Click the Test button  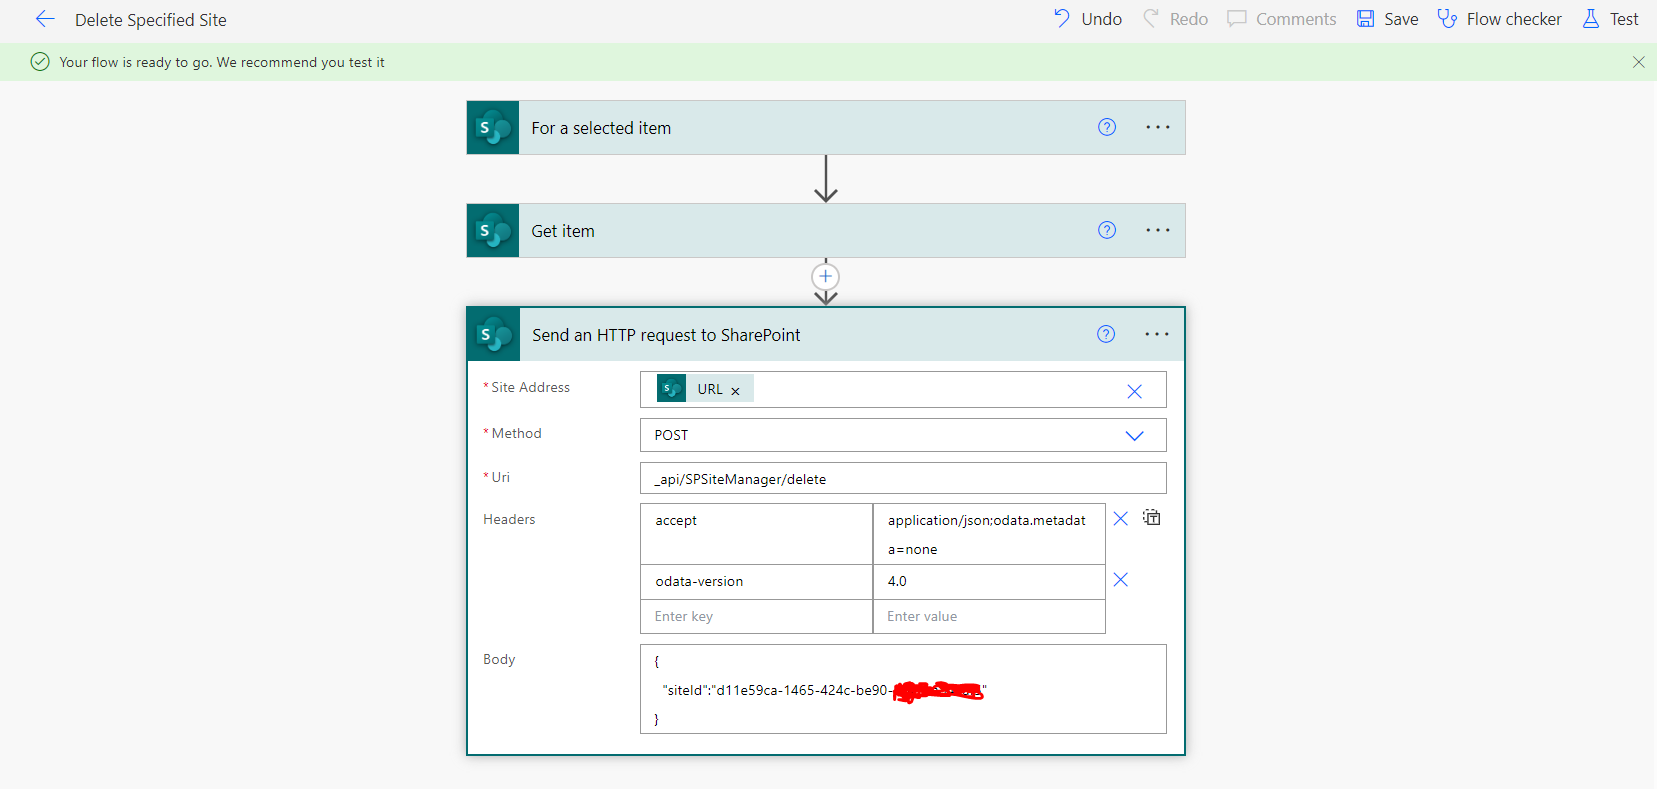pyautogui.click(x=1611, y=19)
